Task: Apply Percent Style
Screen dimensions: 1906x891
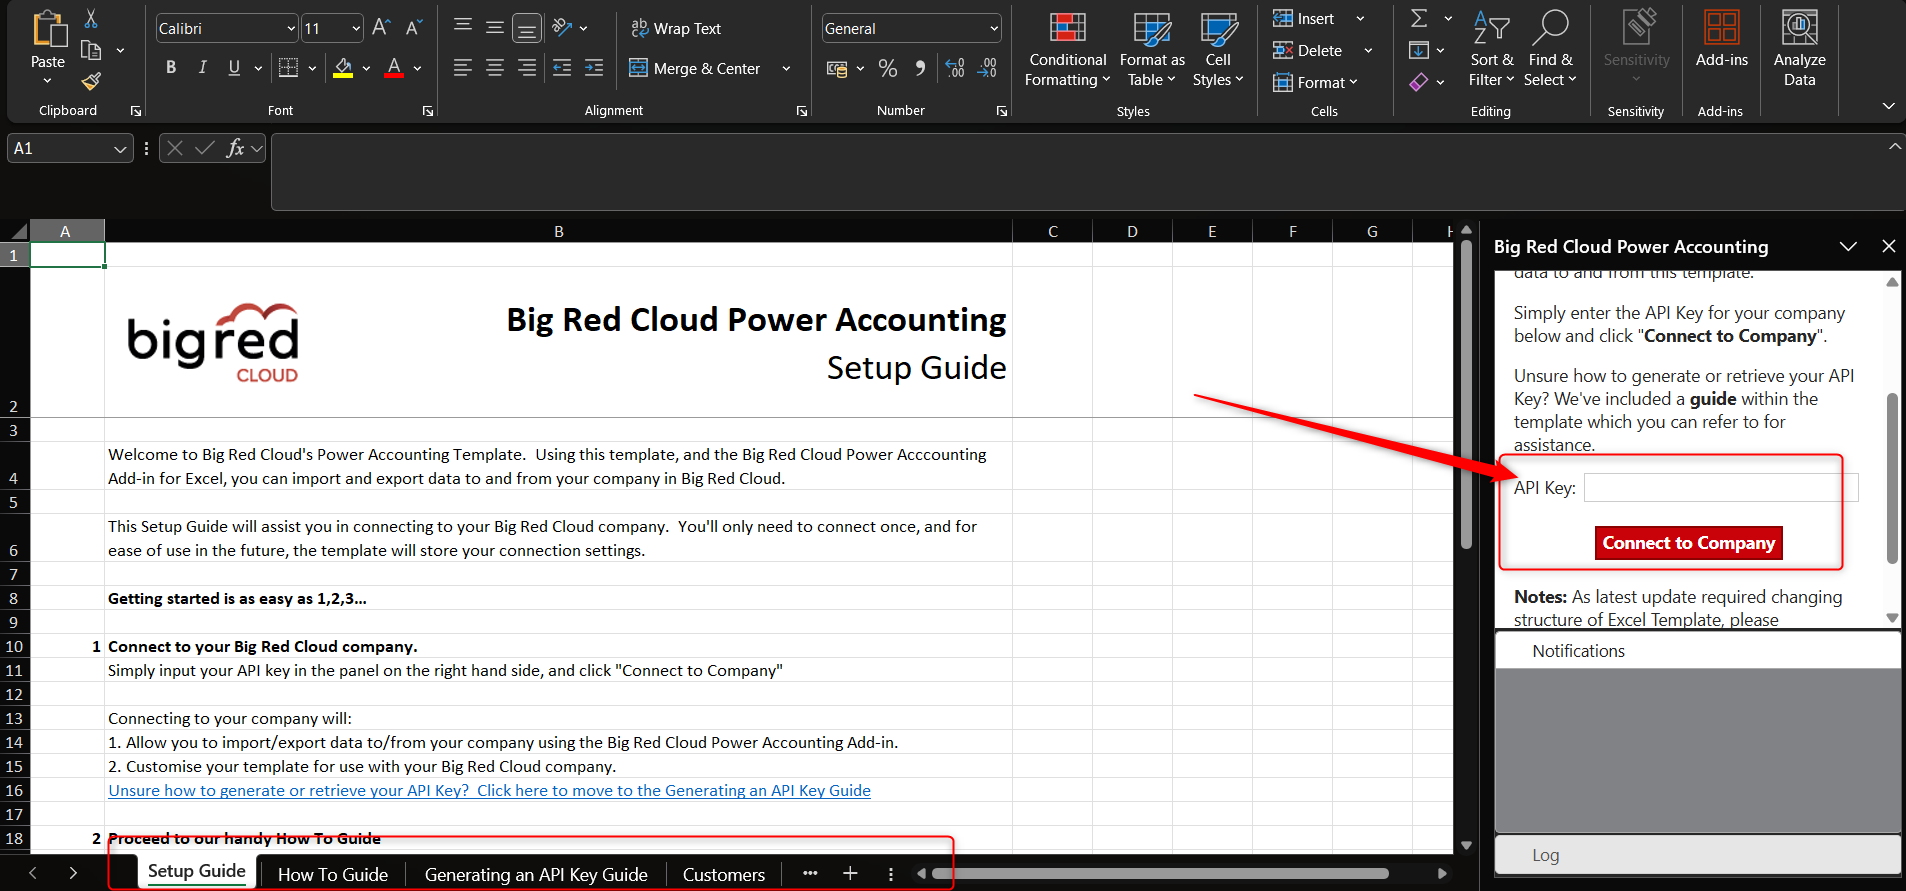Action: click(888, 68)
